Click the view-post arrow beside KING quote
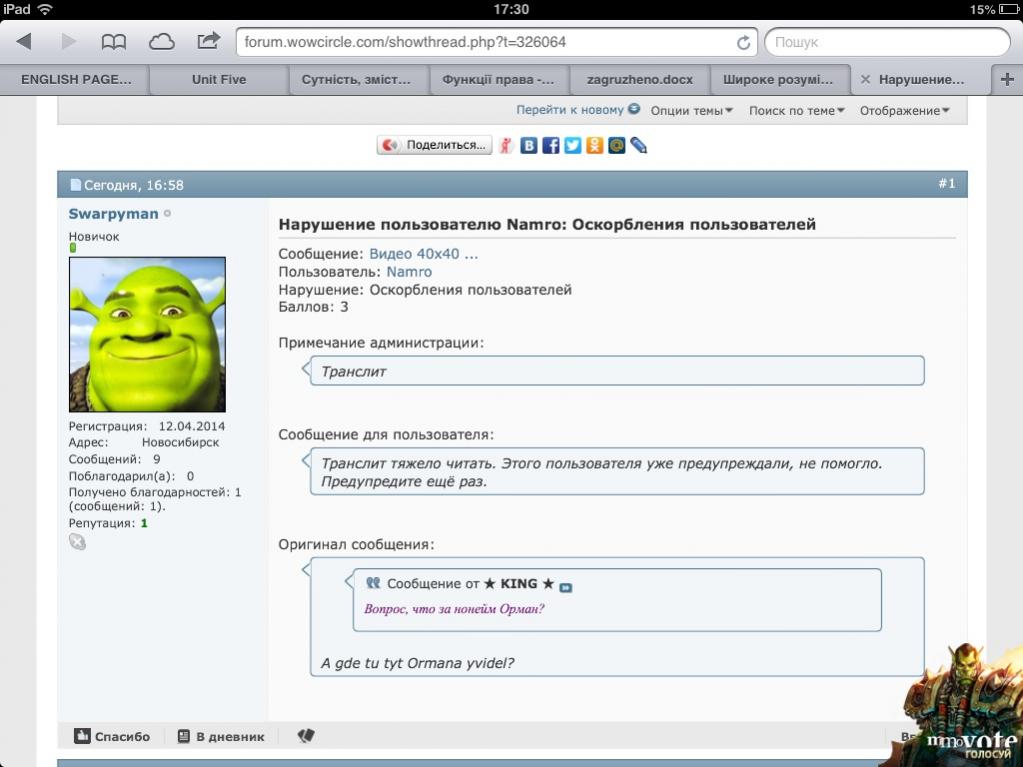 [566, 586]
